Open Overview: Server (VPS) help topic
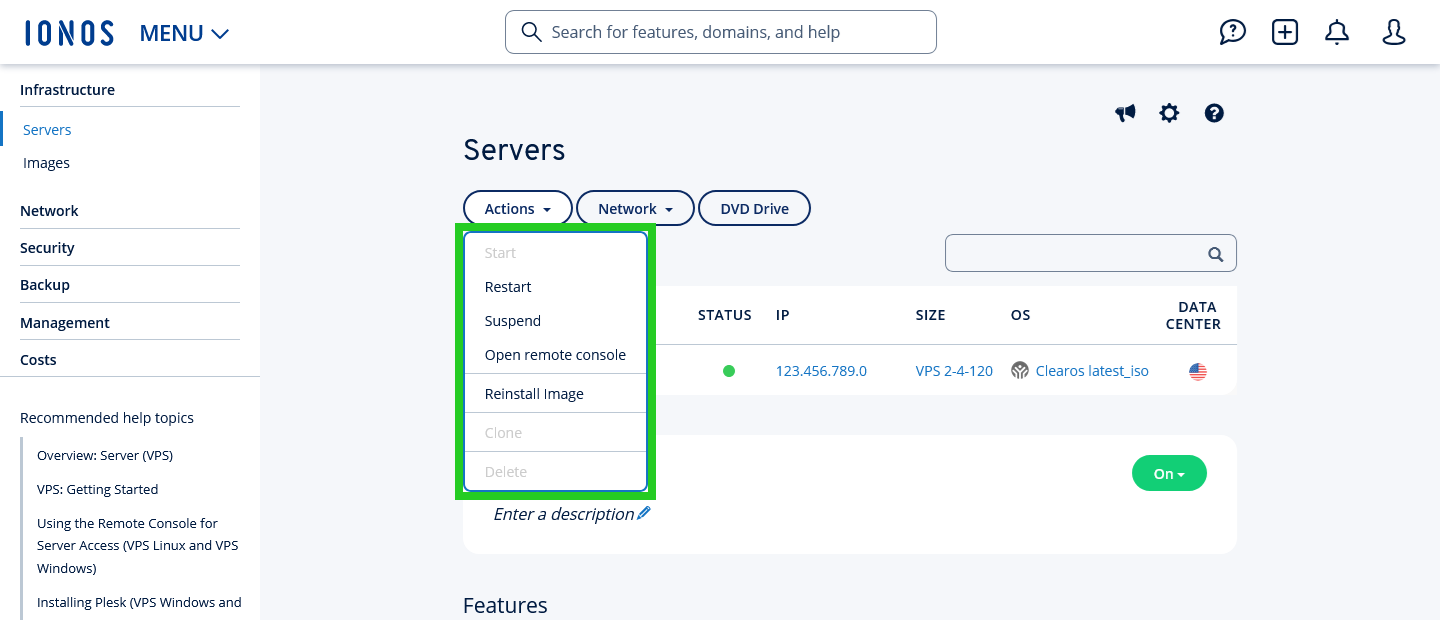This screenshot has height=620, width=1440. coord(105,455)
